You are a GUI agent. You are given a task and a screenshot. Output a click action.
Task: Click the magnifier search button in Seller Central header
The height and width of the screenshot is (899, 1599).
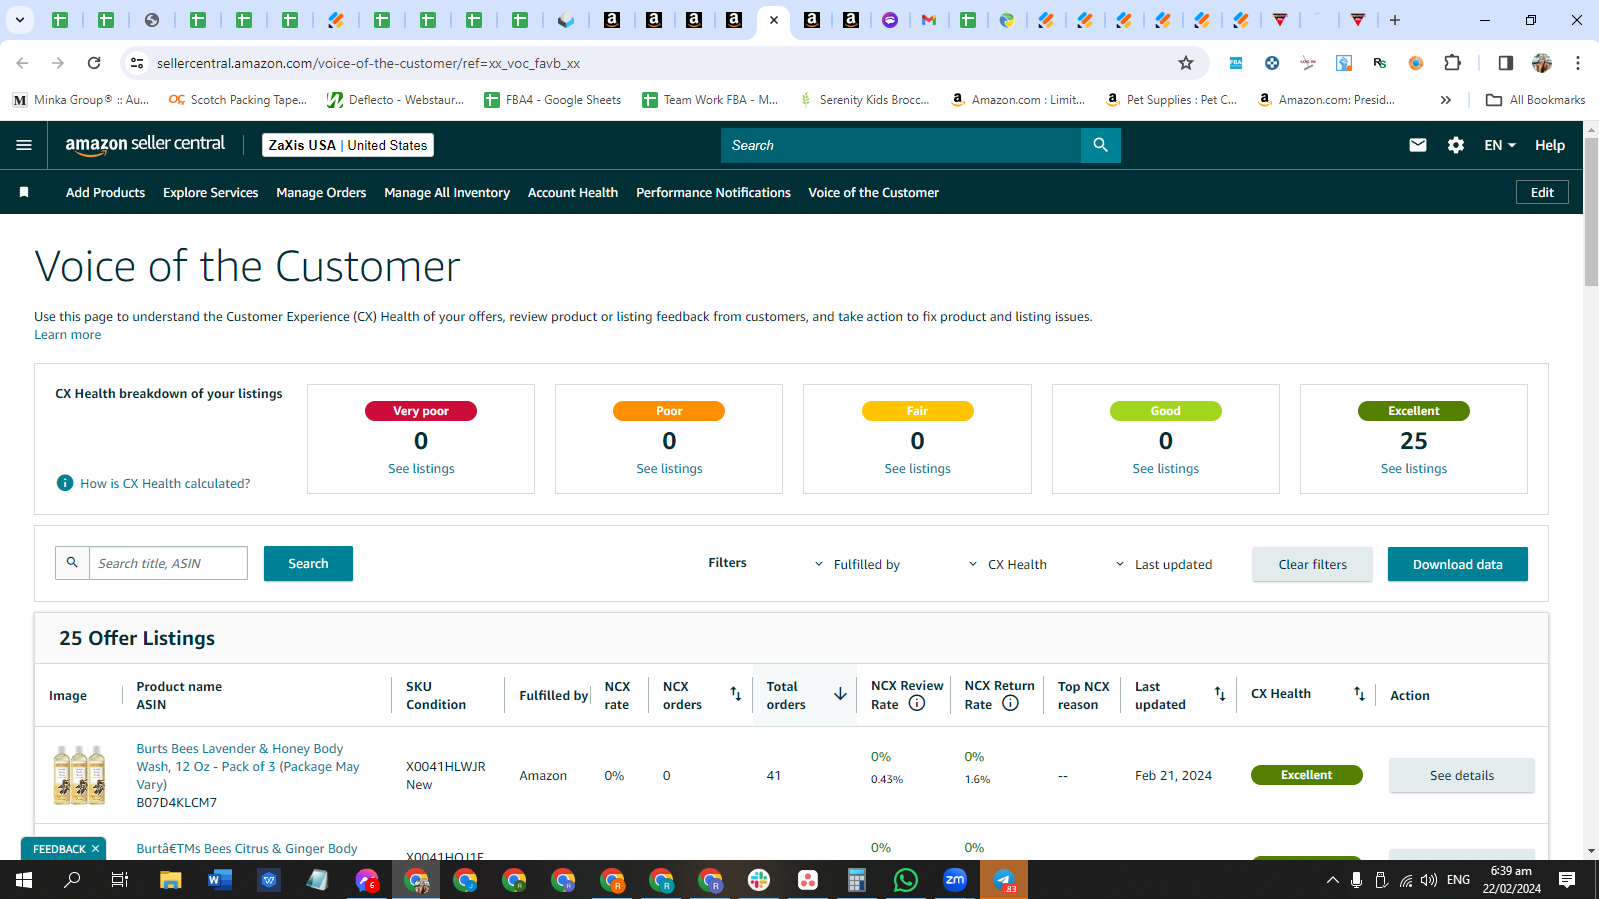tap(1100, 145)
